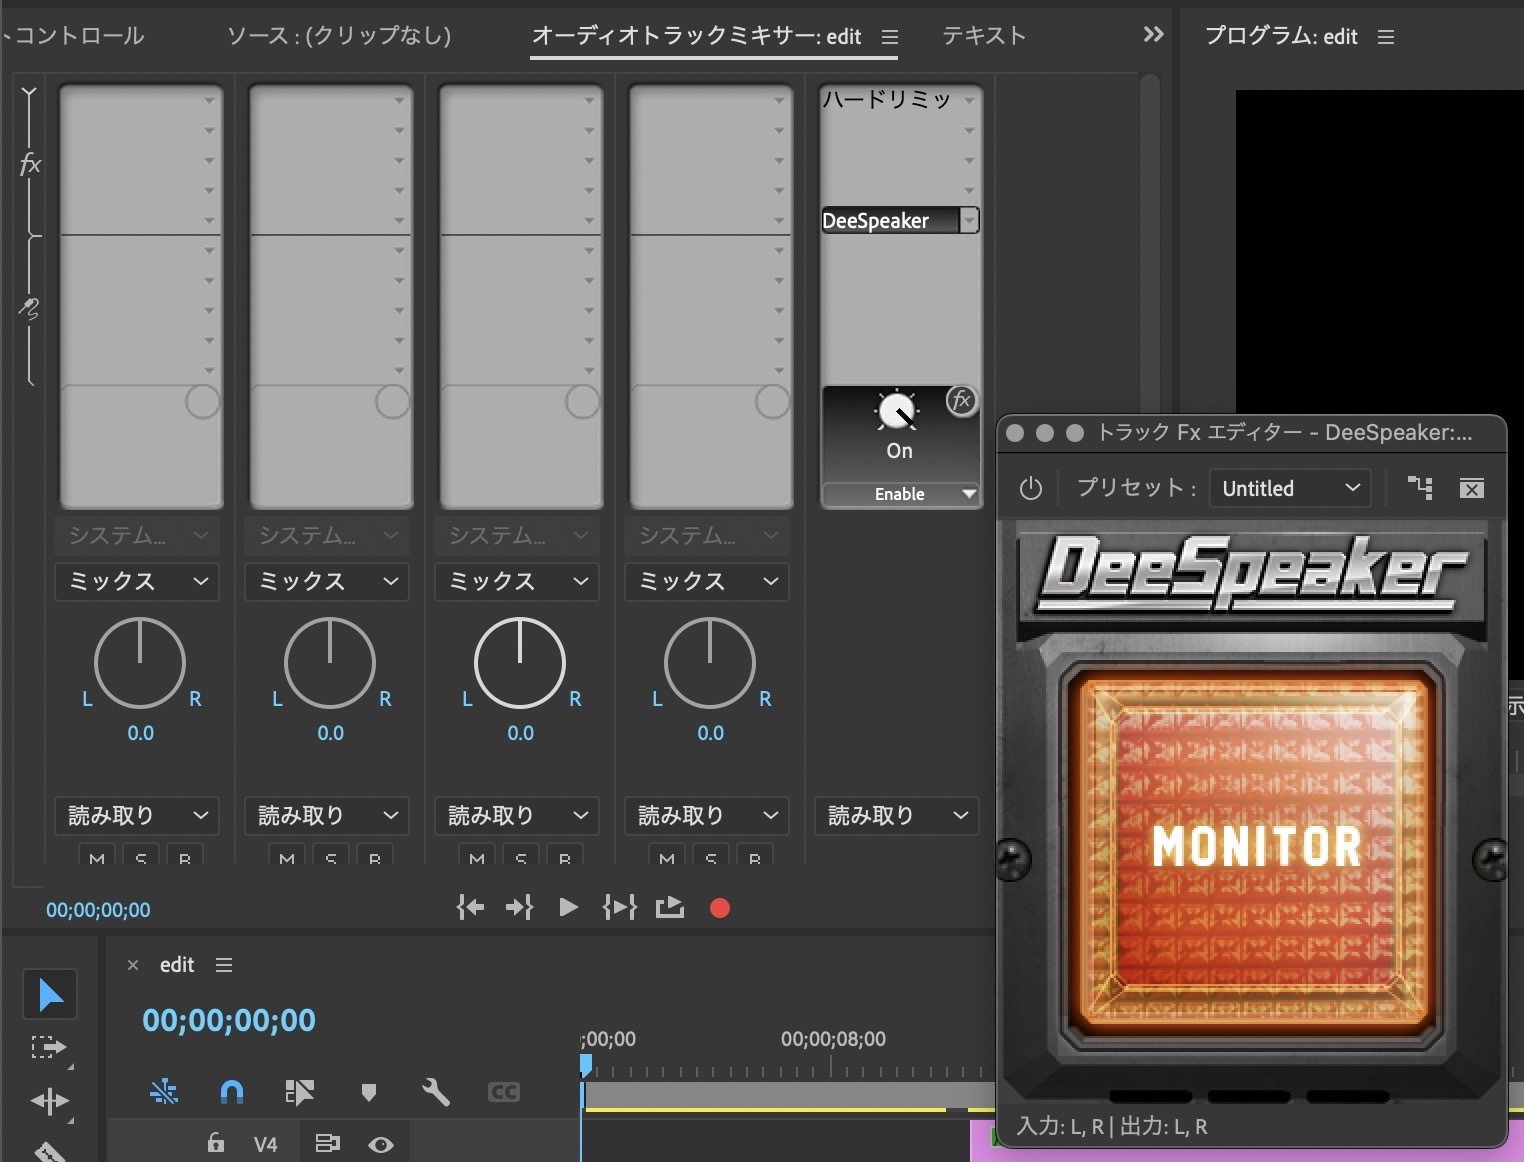Image resolution: width=1524 pixels, height=1162 pixels.
Task: Toggle the CC captions track button
Action: 504,1092
